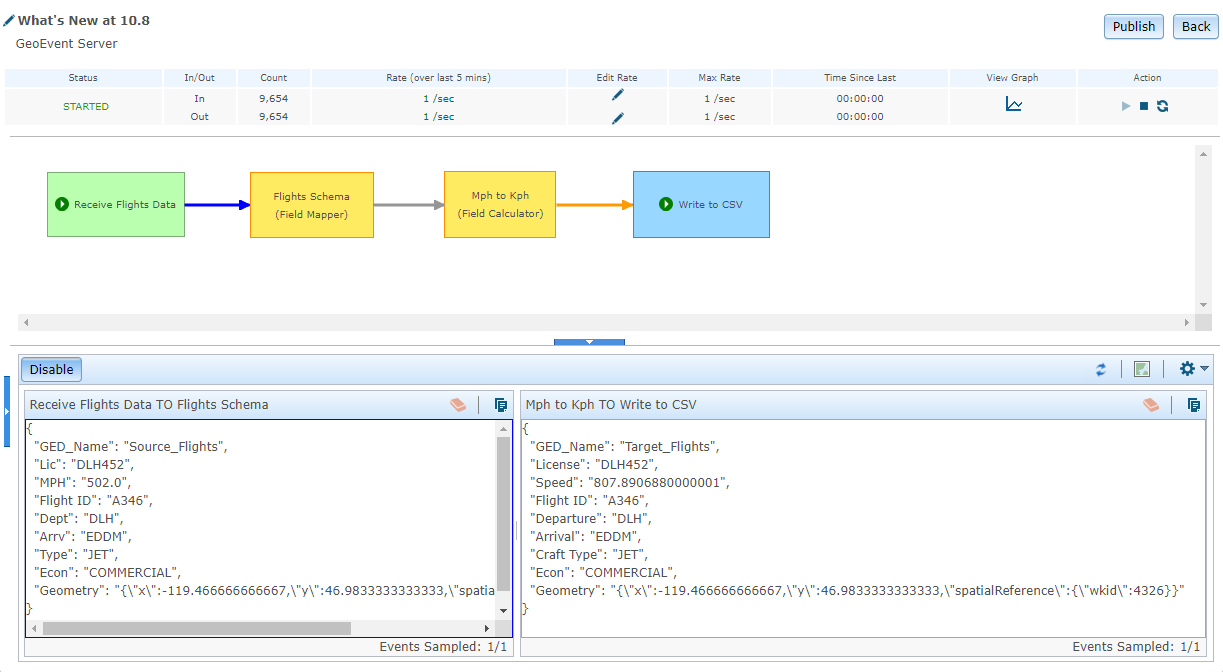Click the map view icon in sampler toolbar
Screen dimensions: 1223x672
click(x=1142, y=369)
